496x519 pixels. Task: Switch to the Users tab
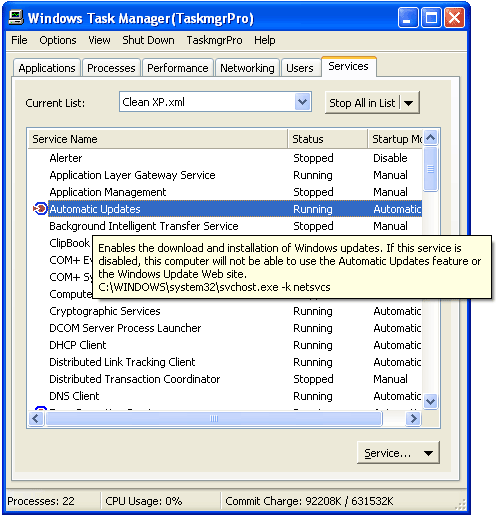tap(300, 68)
